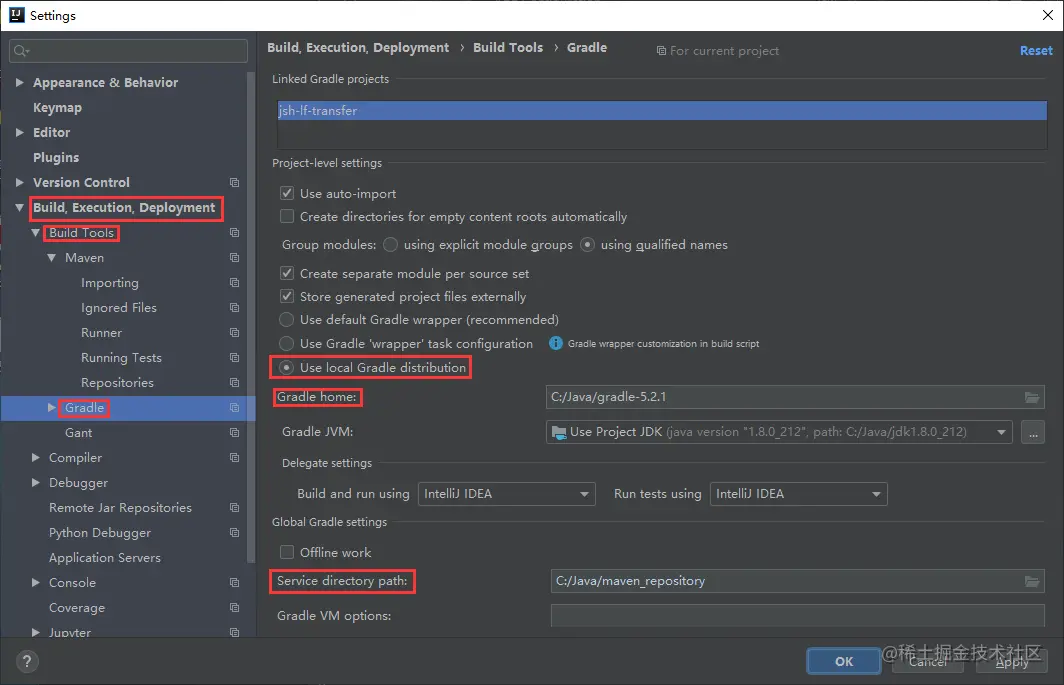Viewport: 1064px width, 685px height.
Task: Click project-level icon beside Remote Jar Repositories
Action: 234,508
